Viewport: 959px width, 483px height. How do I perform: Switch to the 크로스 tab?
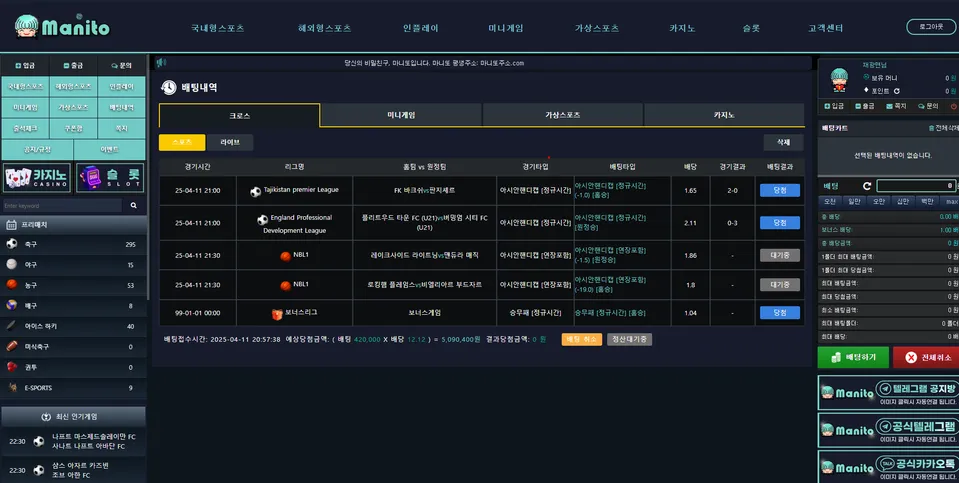pos(239,115)
